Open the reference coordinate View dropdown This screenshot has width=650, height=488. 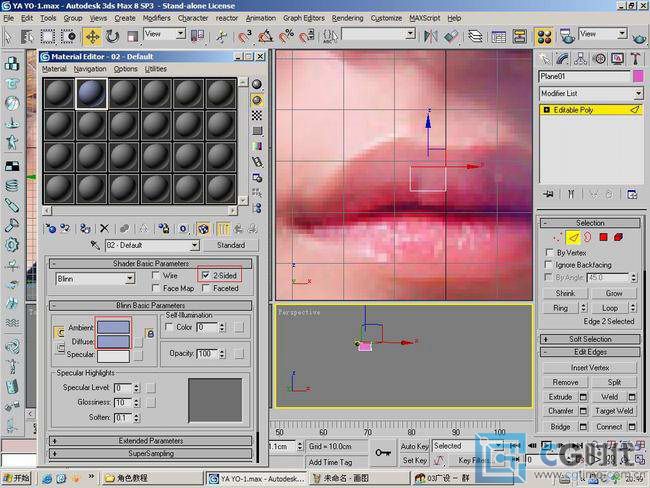pos(181,34)
